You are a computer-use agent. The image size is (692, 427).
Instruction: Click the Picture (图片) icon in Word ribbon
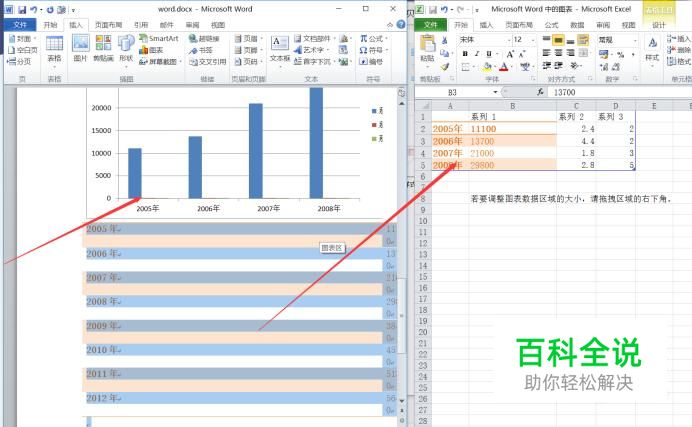coord(80,49)
